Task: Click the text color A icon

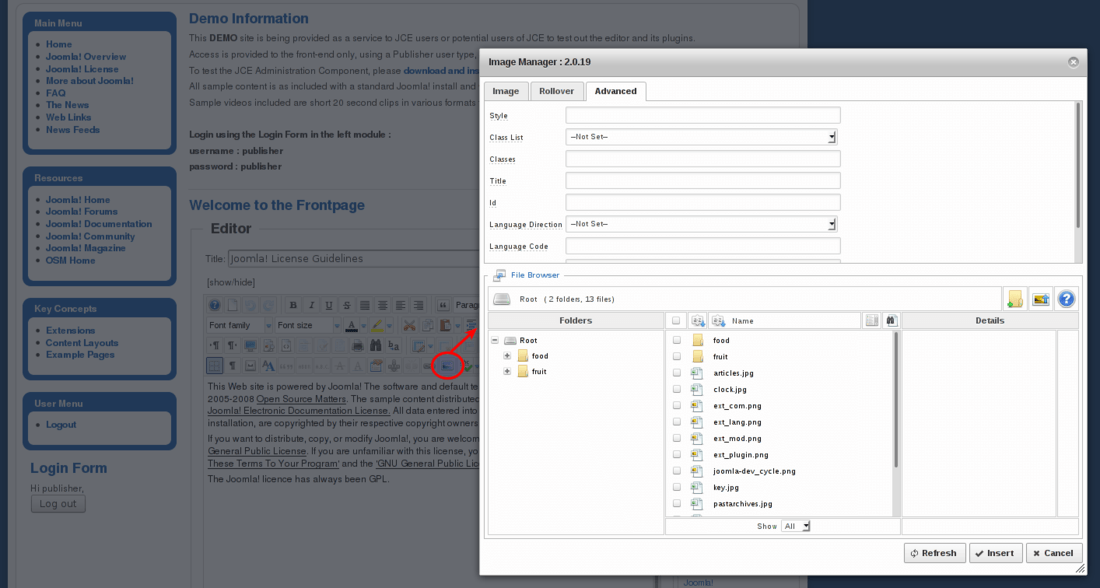Action: [x=351, y=325]
